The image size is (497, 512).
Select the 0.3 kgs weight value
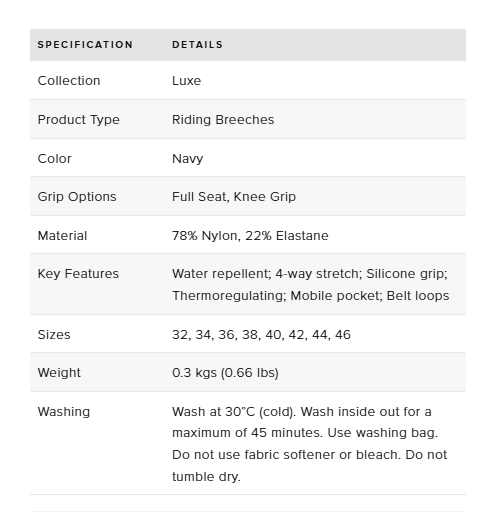tap(225, 373)
